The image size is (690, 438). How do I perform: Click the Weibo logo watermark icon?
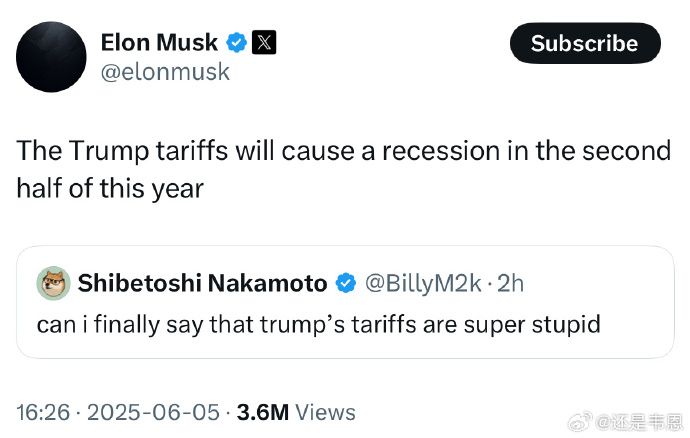pos(580,423)
